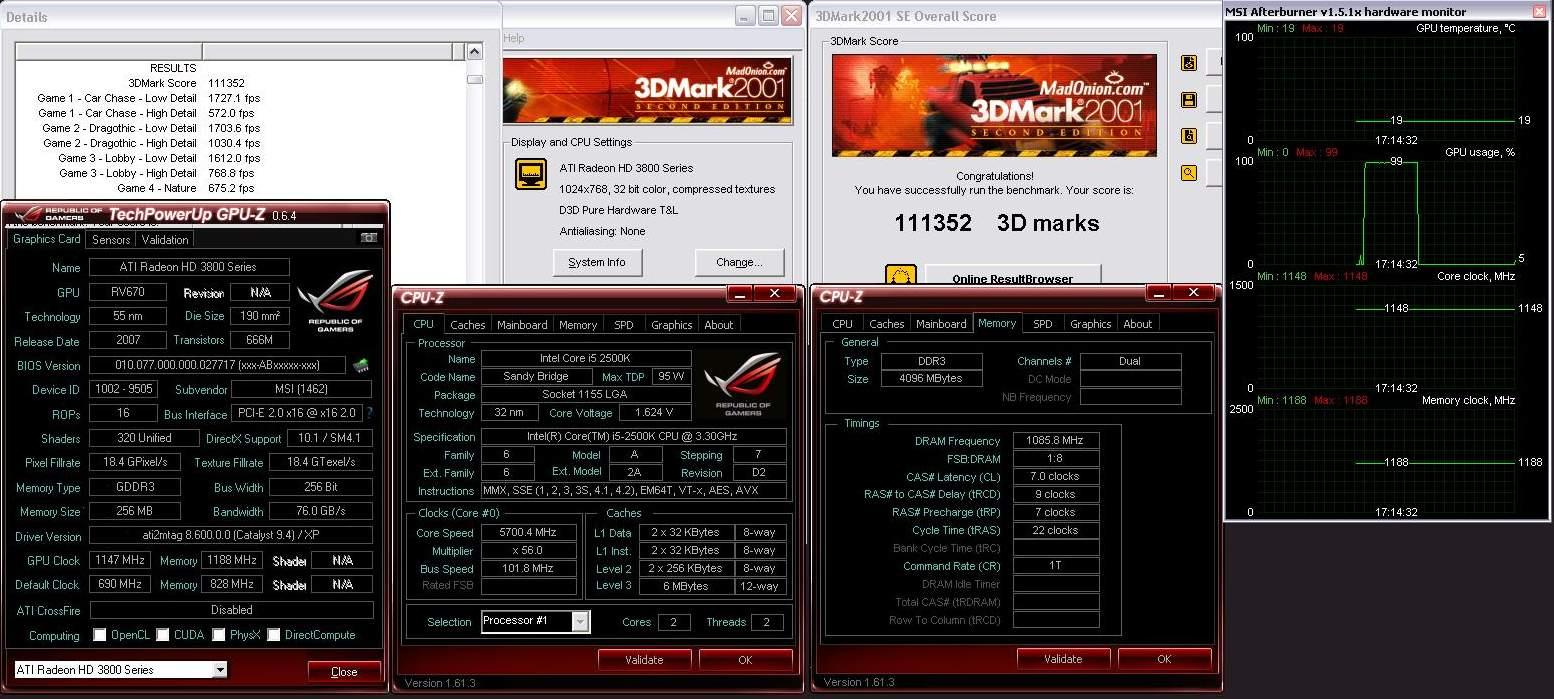Click the yellow floppy disk save icon in 3DMark score
Viewport: 1554px width, 699px height.
pos(1189,100)
